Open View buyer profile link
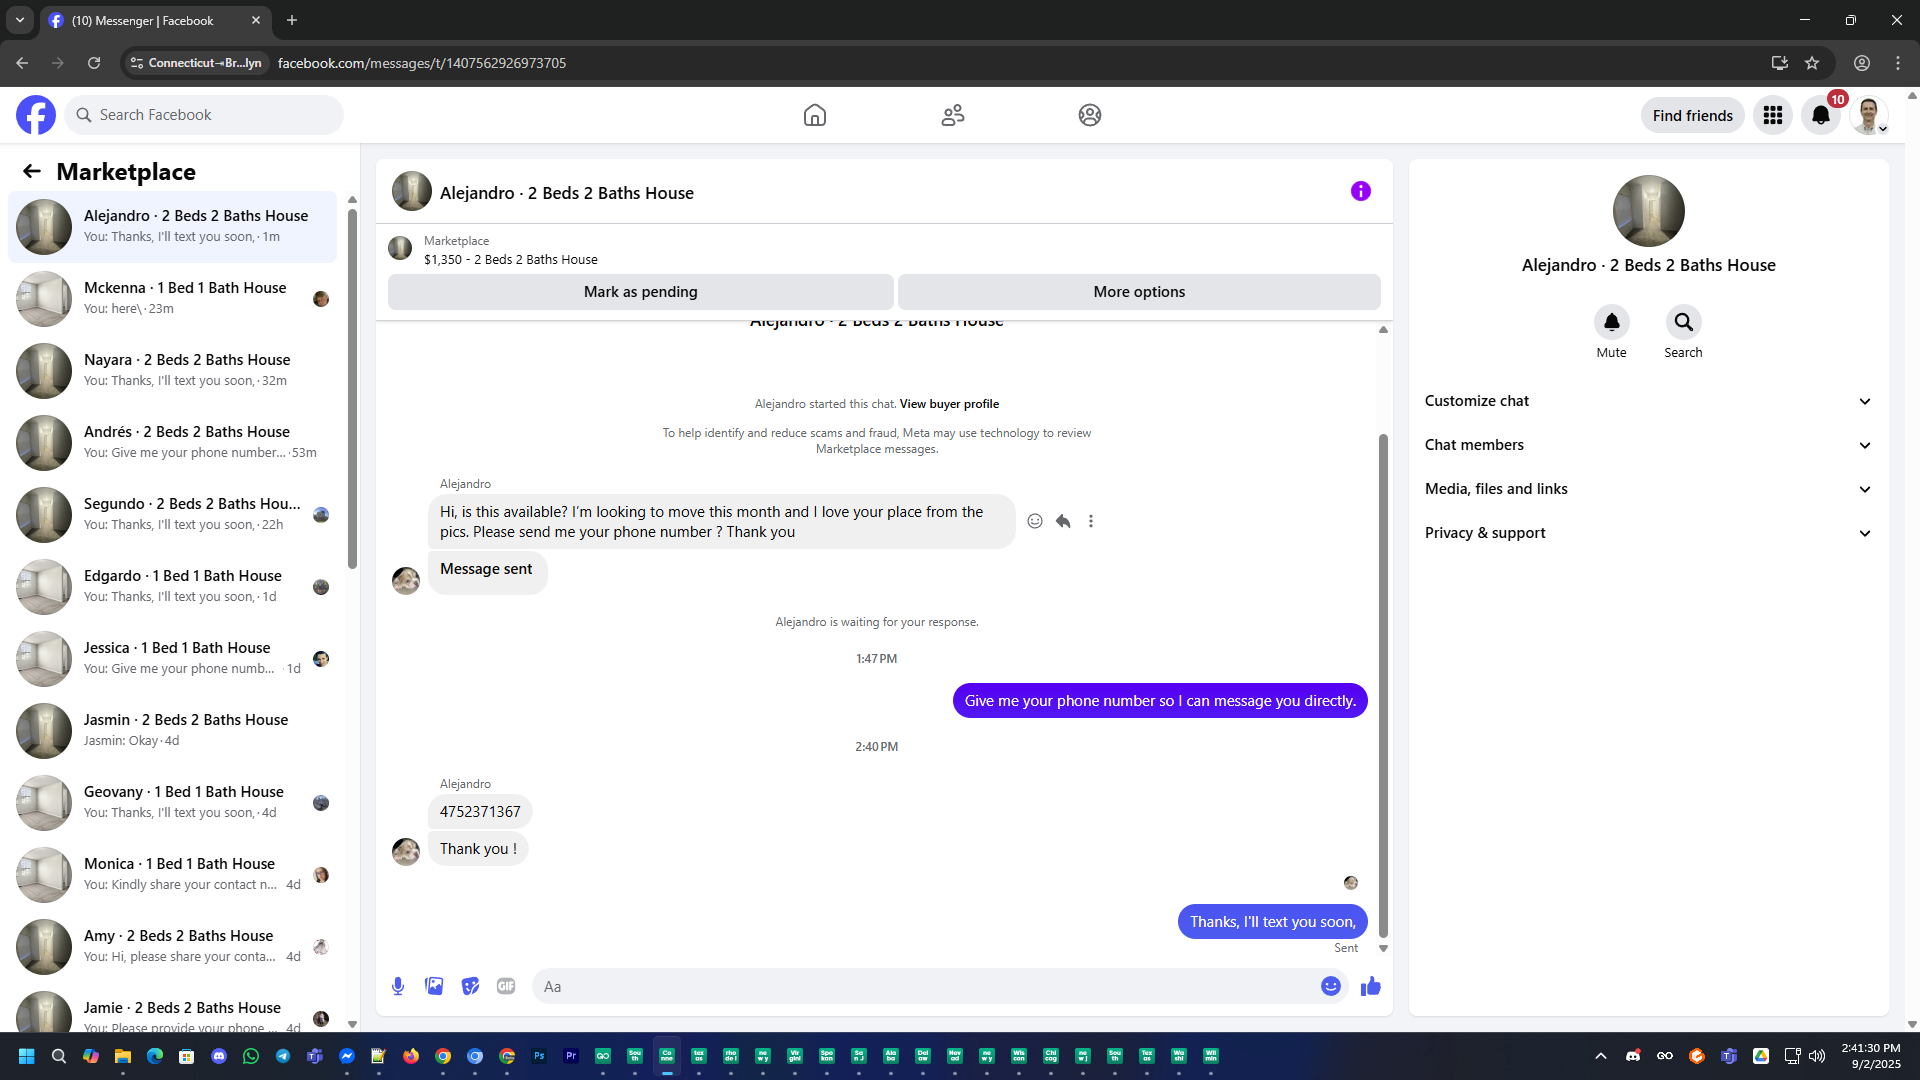Viewport: 1920px width, 1080px height. (x=949, y=404)
